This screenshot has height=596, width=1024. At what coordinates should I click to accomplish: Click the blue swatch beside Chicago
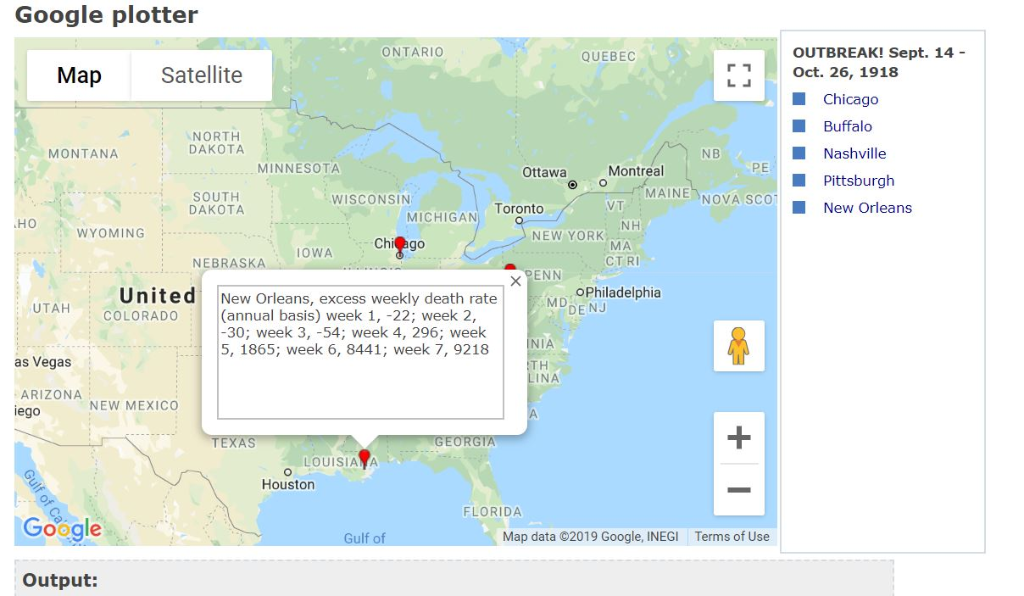[x=799, y=99]
